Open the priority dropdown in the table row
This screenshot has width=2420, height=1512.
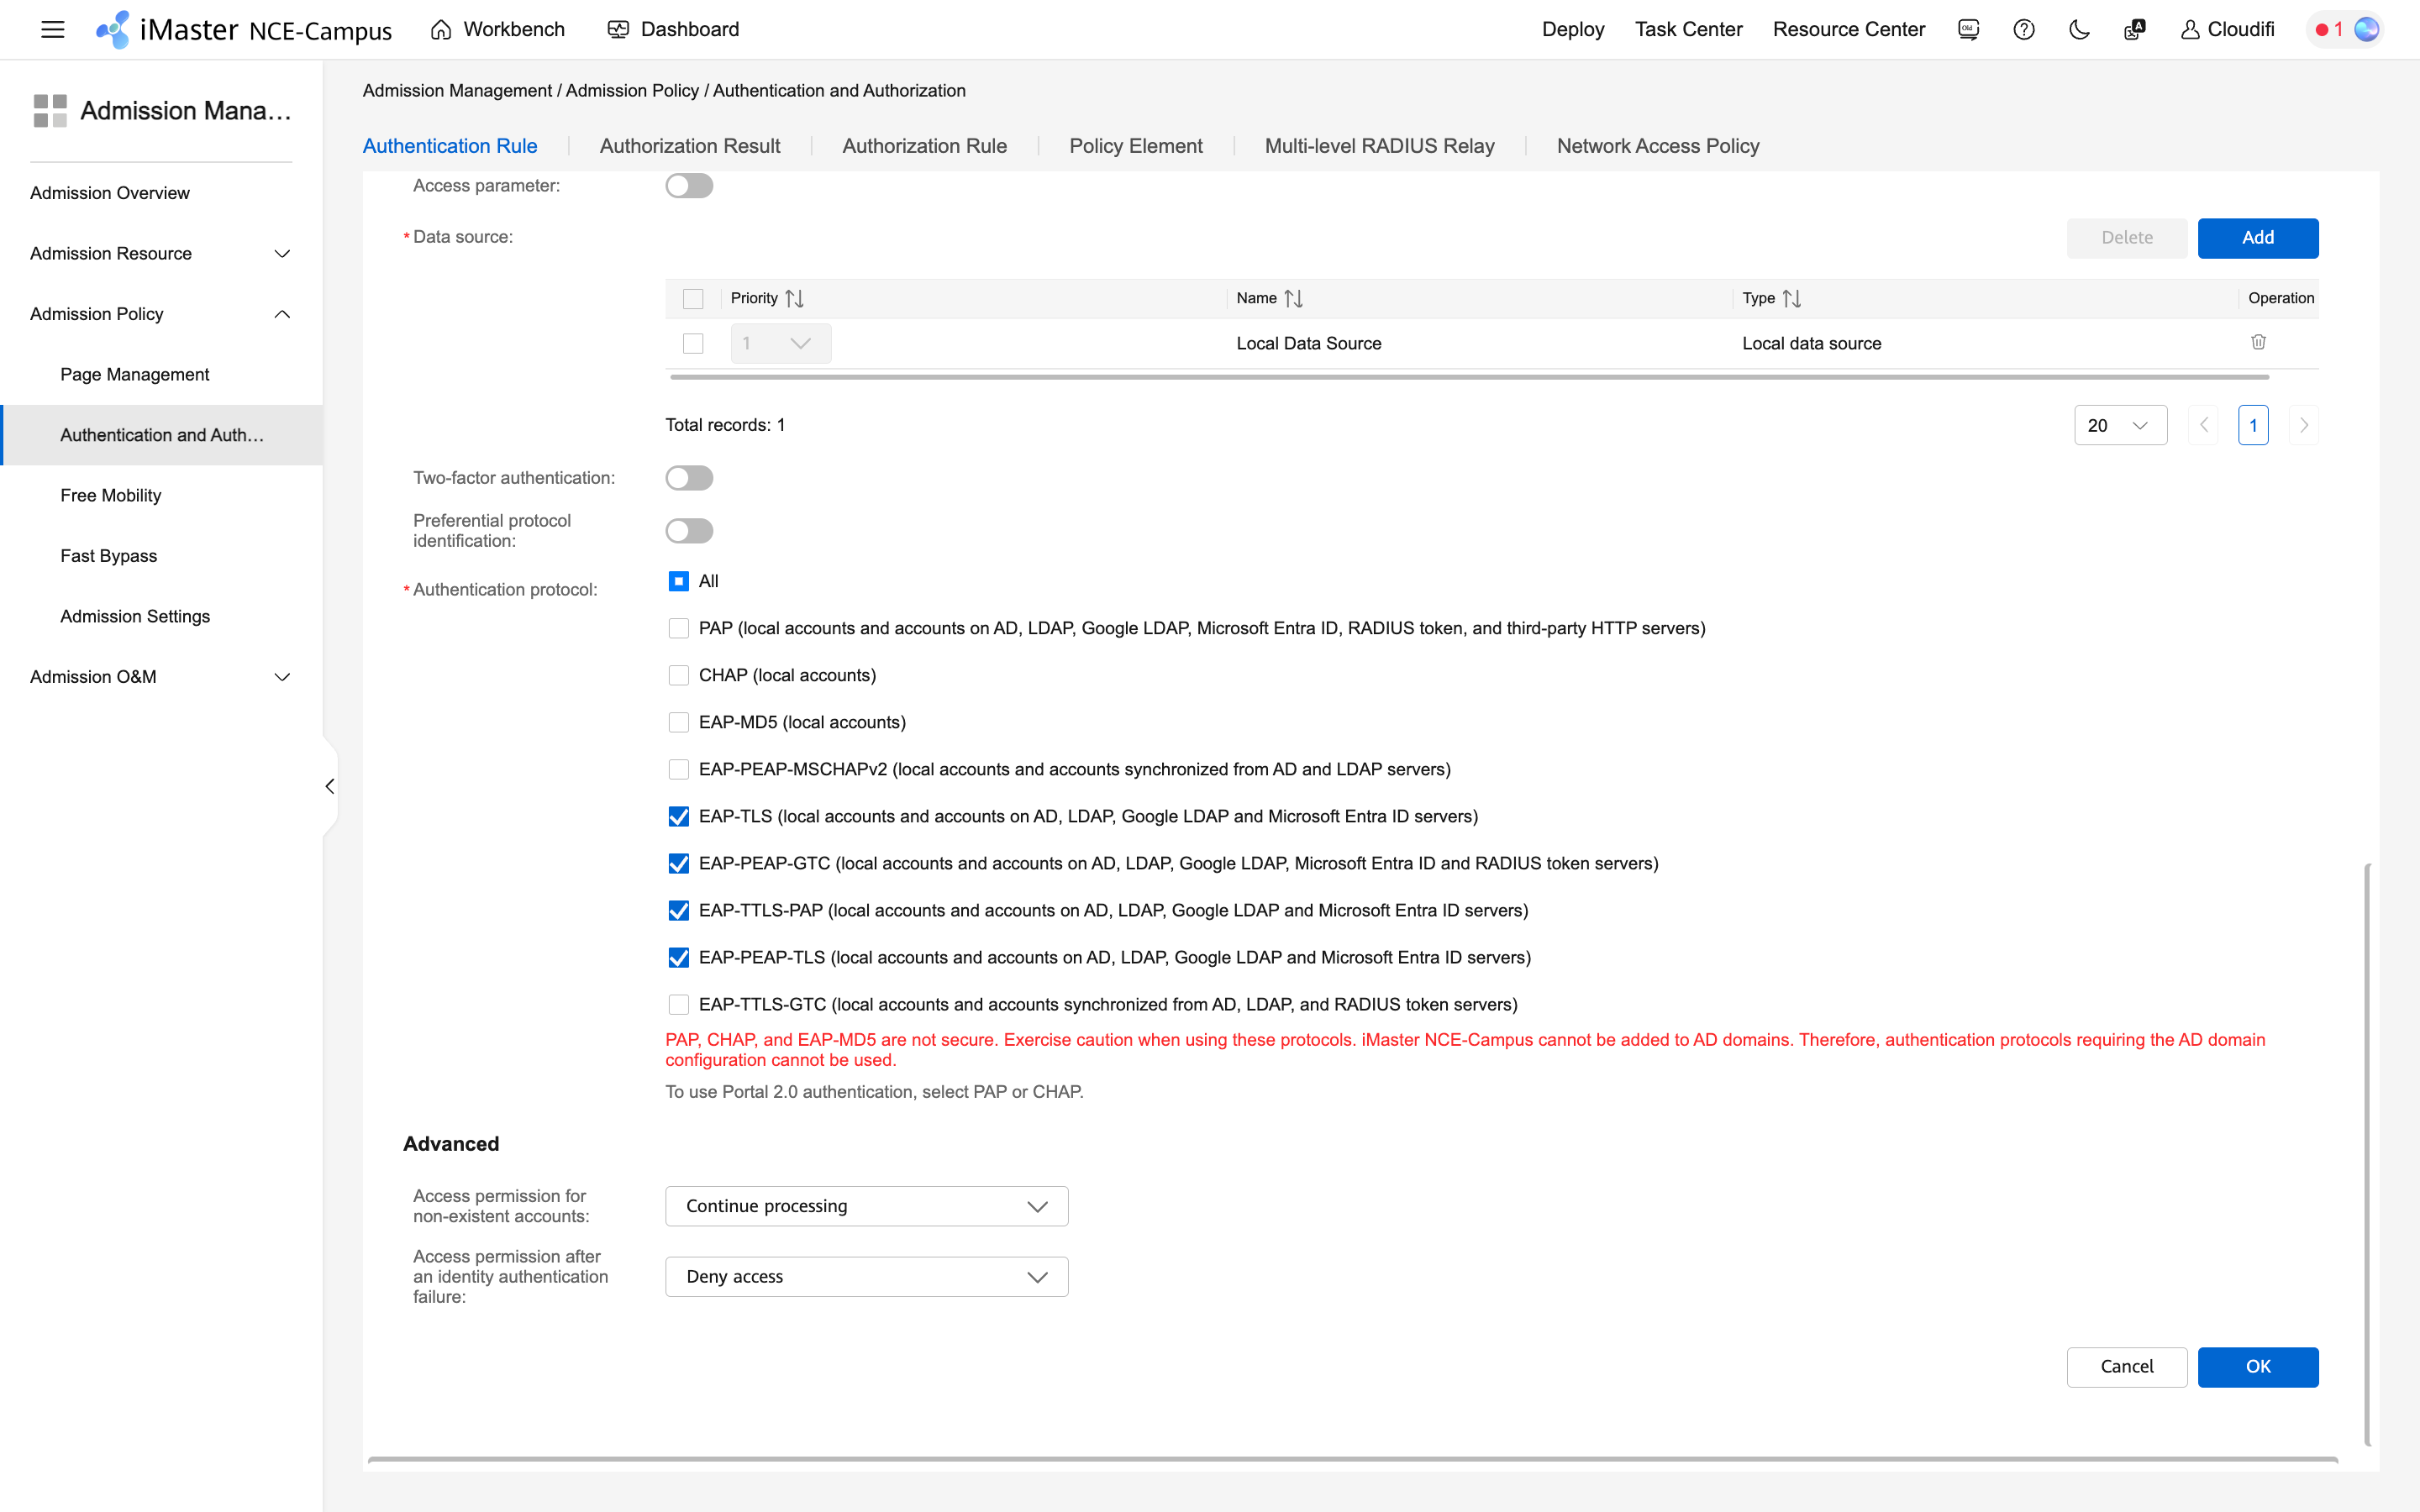pos(779,342)
